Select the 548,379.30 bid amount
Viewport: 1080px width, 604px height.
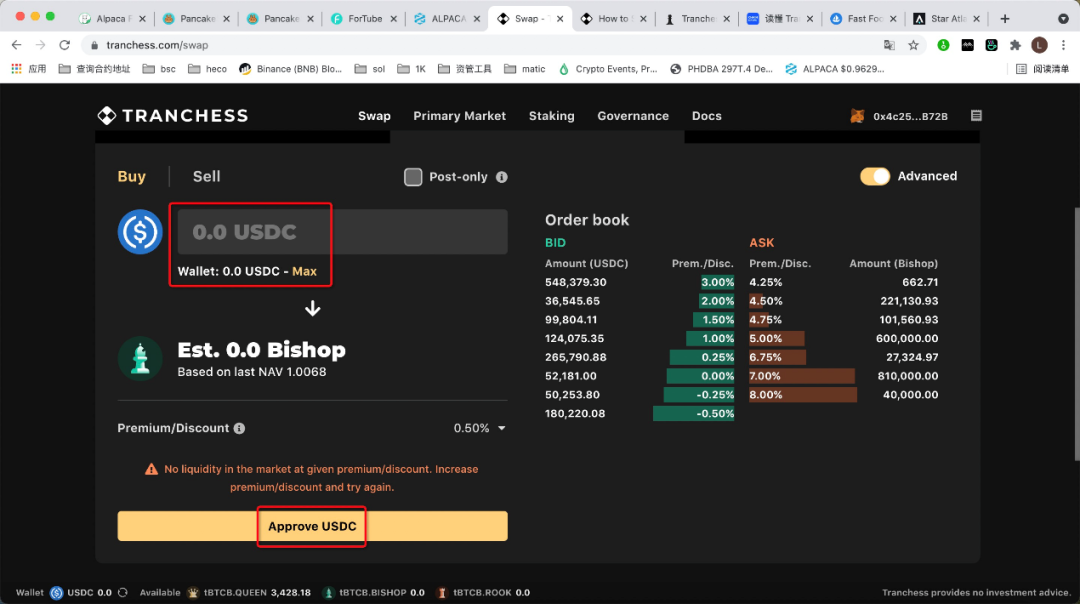click(576, 282)
